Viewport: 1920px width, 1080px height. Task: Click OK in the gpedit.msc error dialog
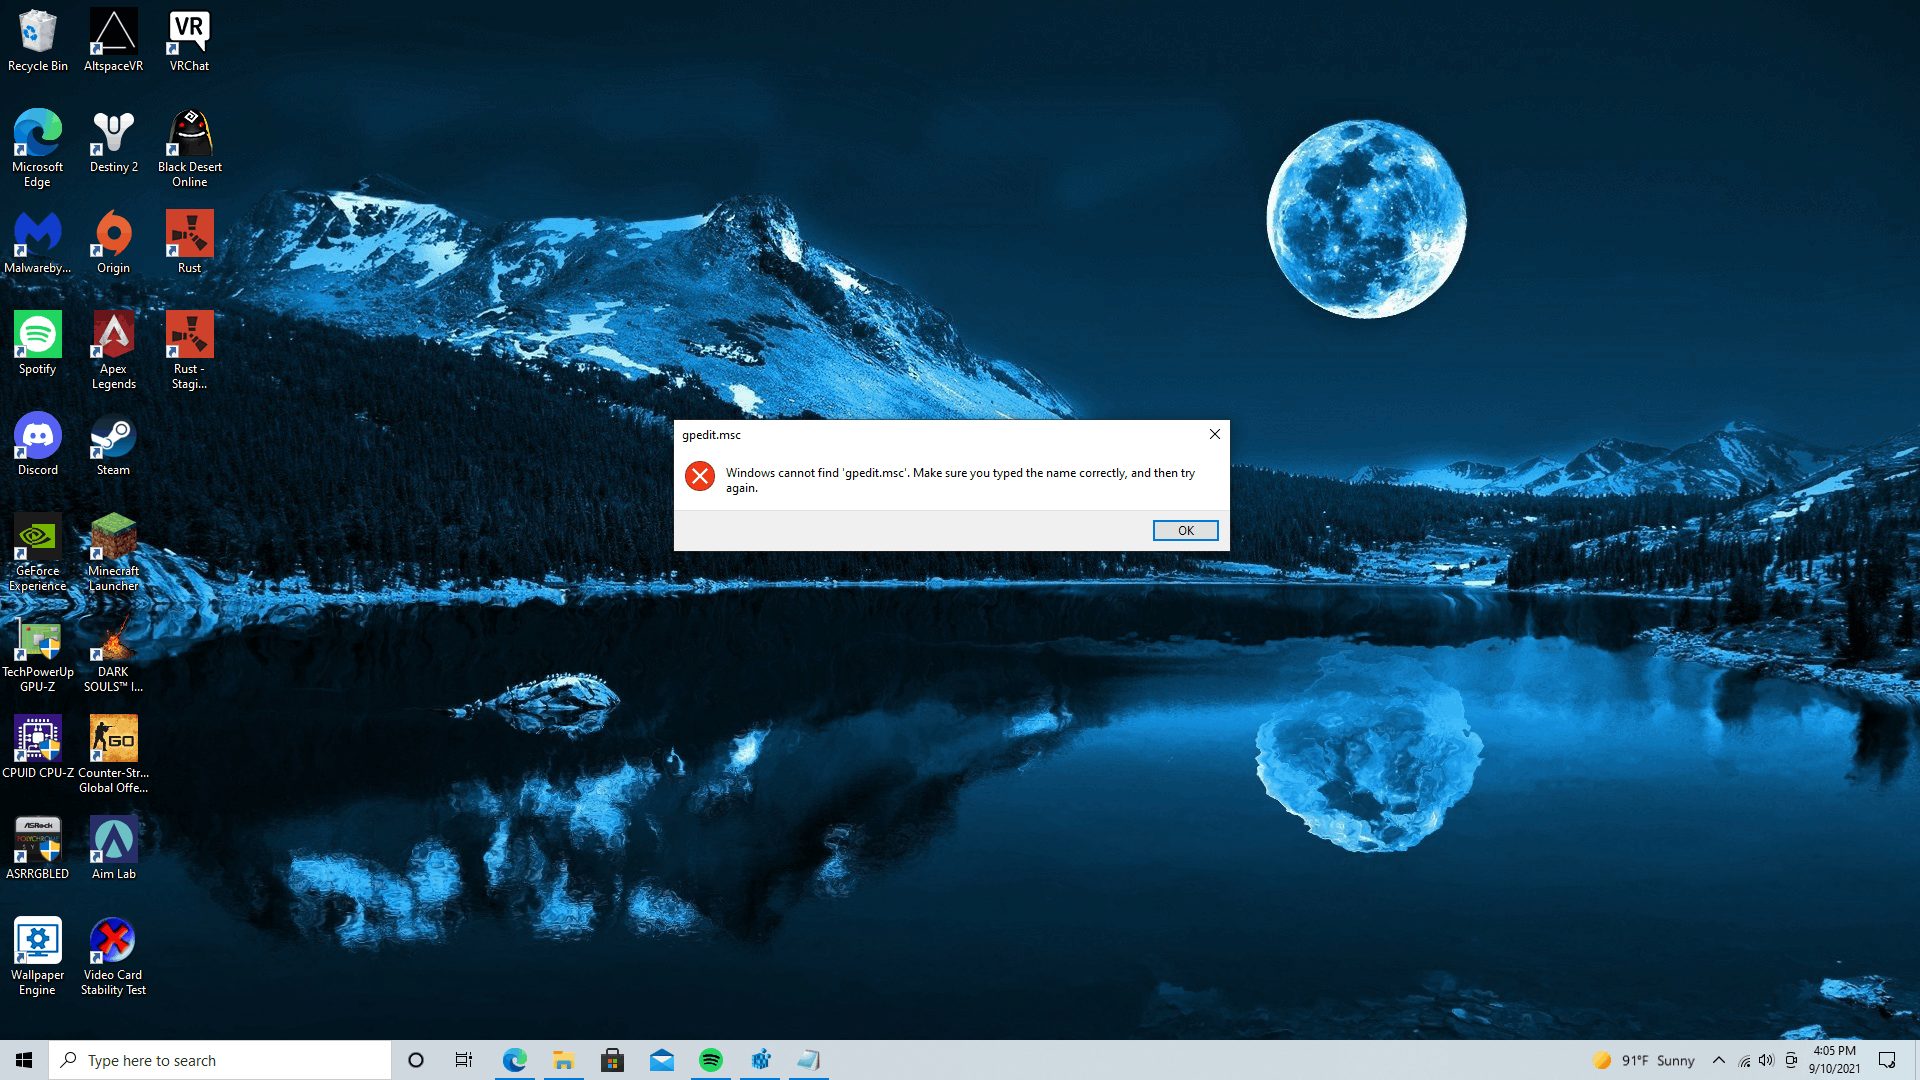click(1185, 531)
